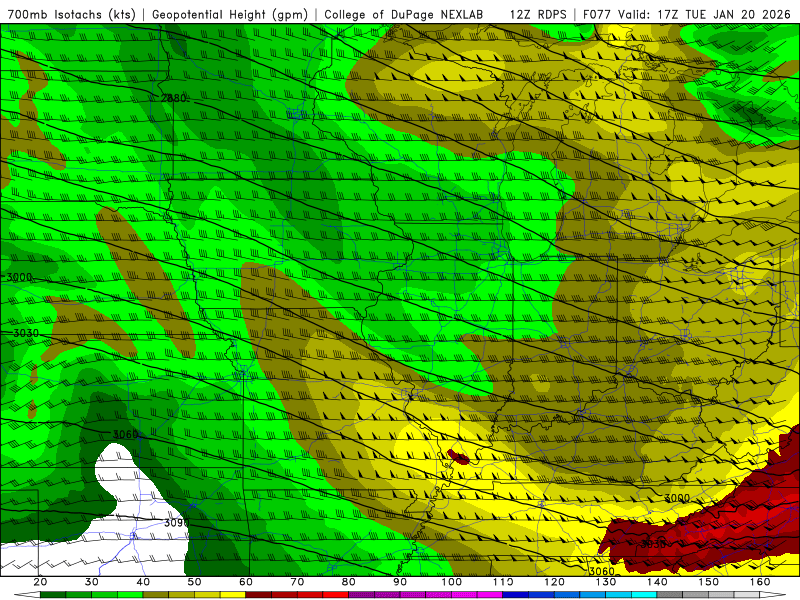Click the "F077" forecast hour text

(596, 14)
